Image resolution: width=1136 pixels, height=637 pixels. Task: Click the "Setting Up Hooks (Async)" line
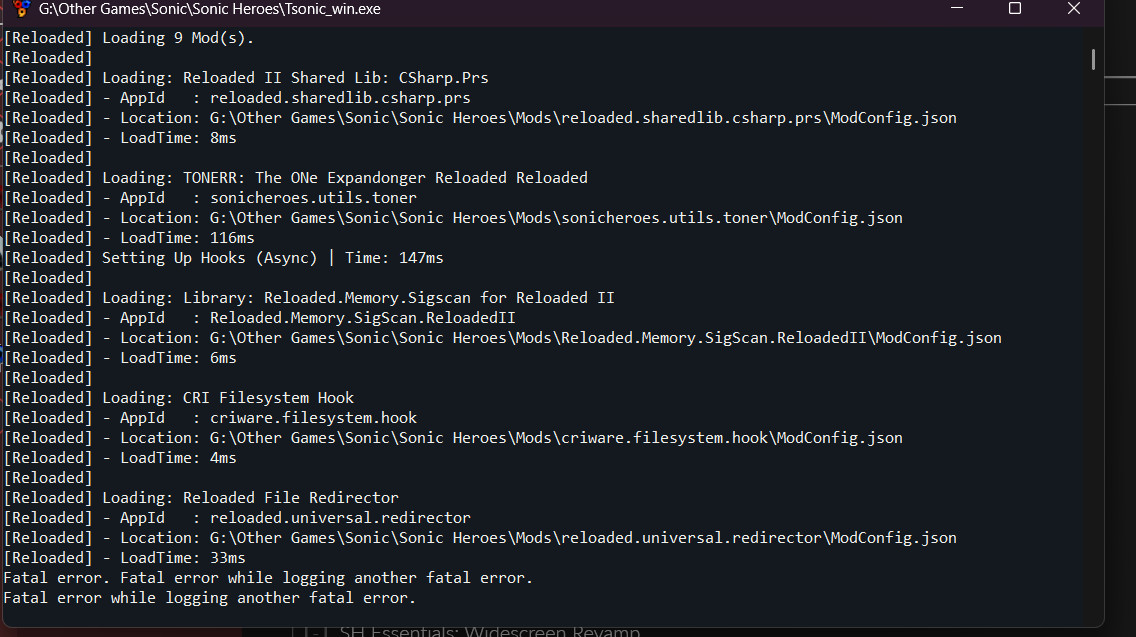(x=272, y=258)
